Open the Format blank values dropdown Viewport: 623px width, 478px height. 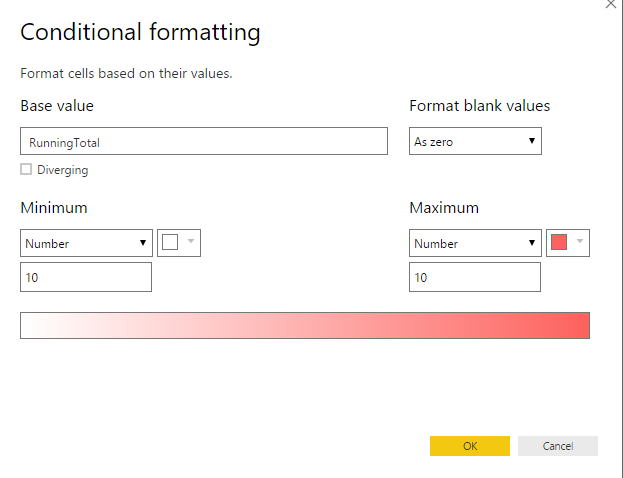click(475, 141)
